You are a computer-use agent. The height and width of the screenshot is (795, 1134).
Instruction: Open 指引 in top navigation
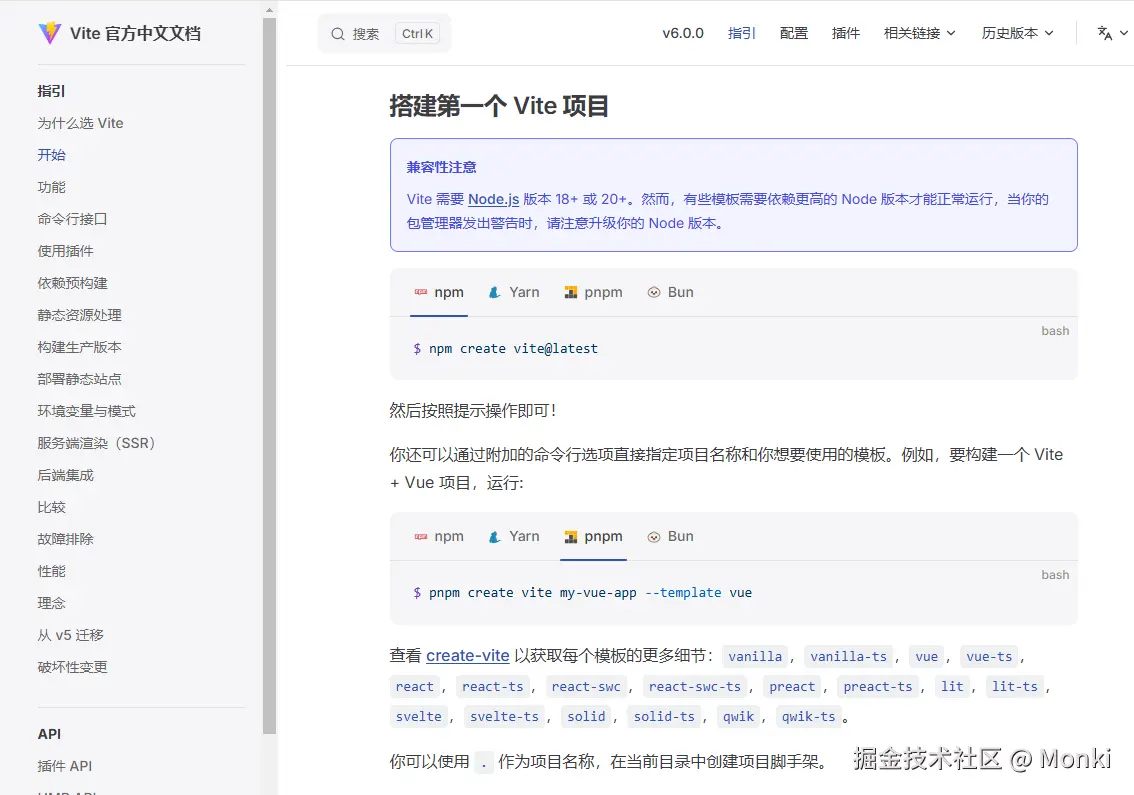(x=741, y=33)
